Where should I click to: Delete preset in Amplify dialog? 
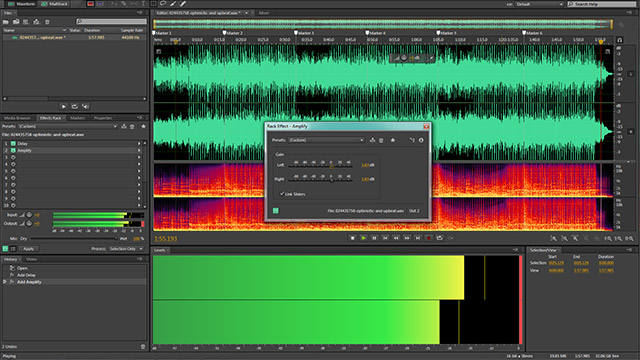(x=381, y=140)
